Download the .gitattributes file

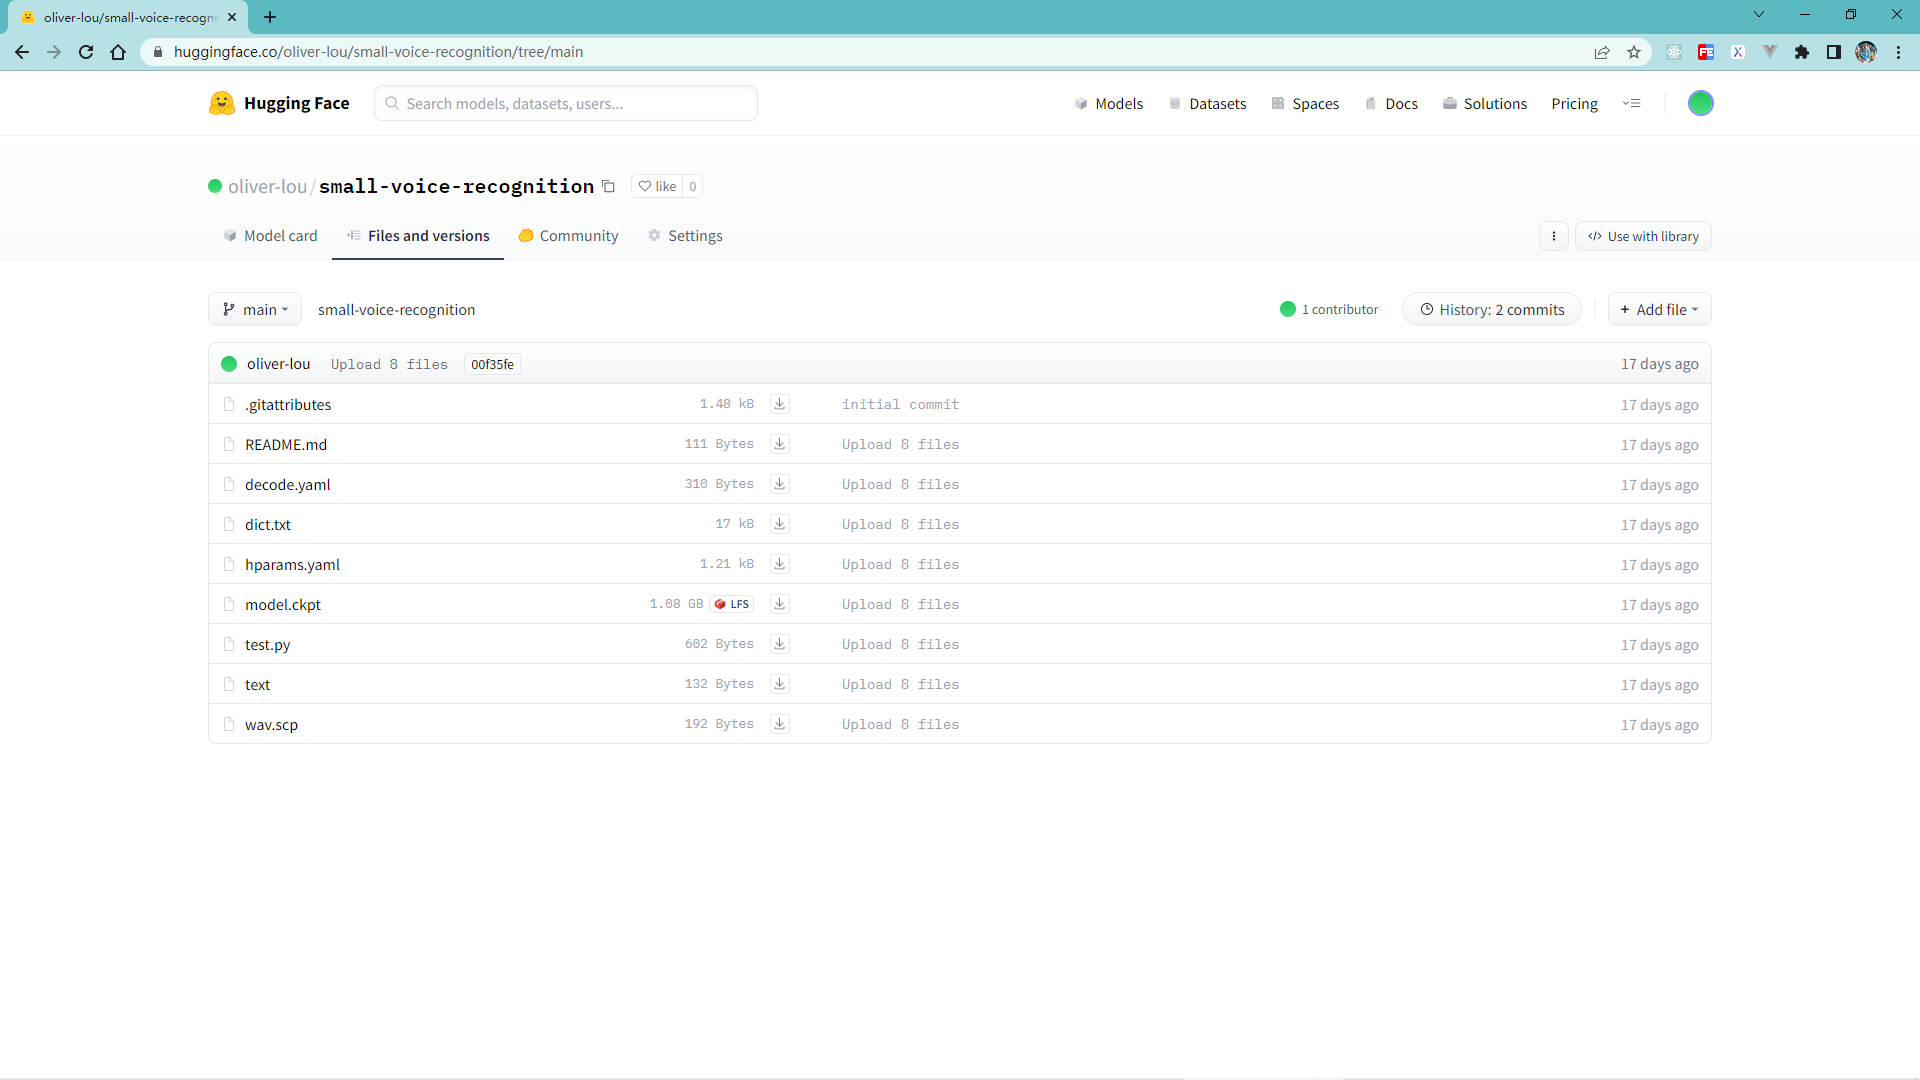coord(780,404)
